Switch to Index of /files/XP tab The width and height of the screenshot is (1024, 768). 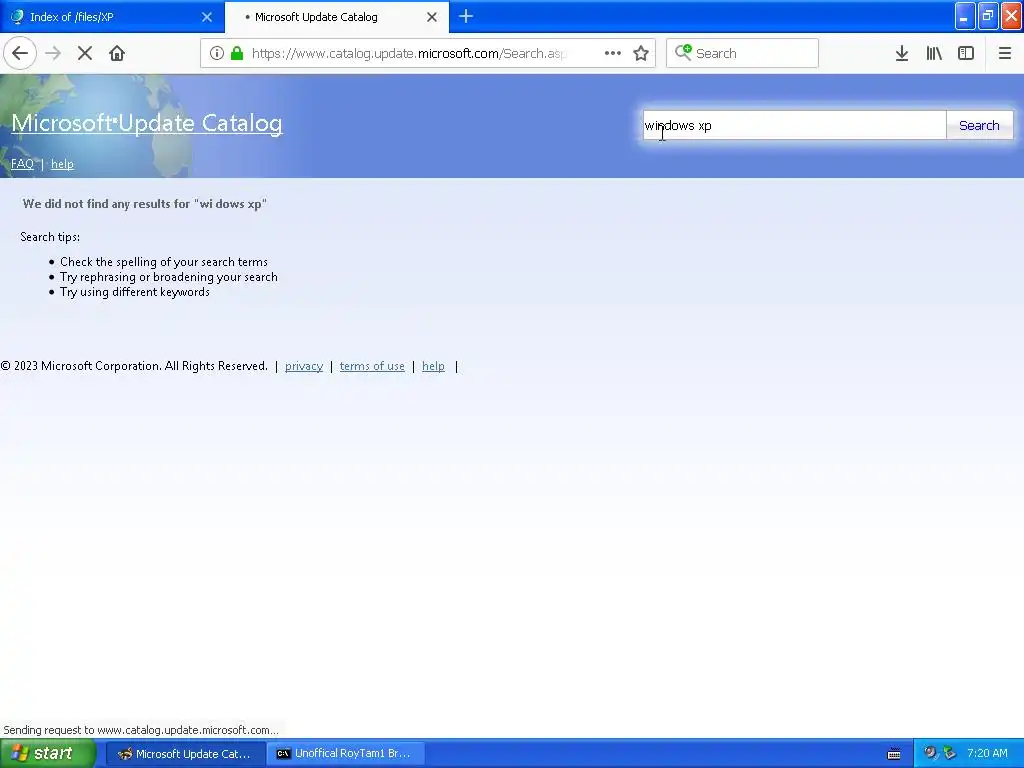click(x=112, y=17)
